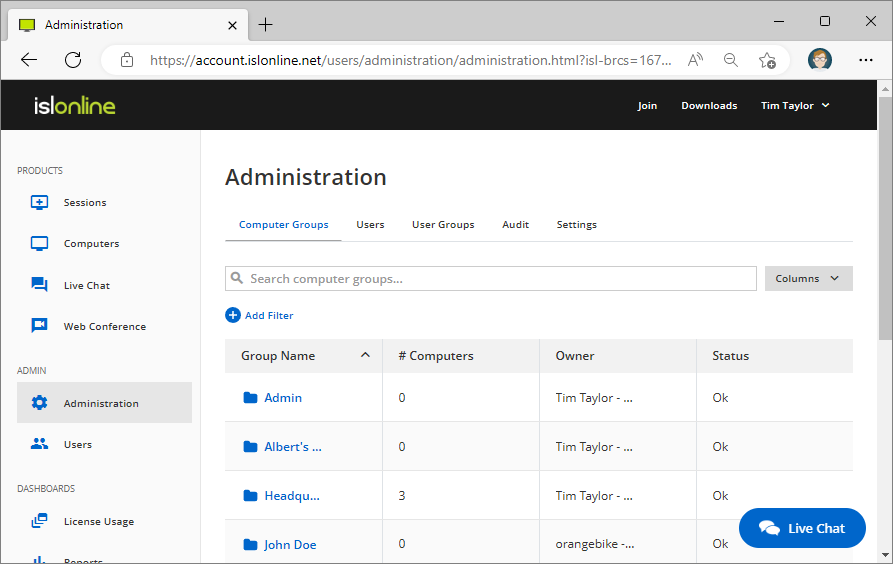The width and height of the screenshot is (893, 564).
Task: Switch to the Audit tab
Action: pyautogui.click(x=515, y=225)
